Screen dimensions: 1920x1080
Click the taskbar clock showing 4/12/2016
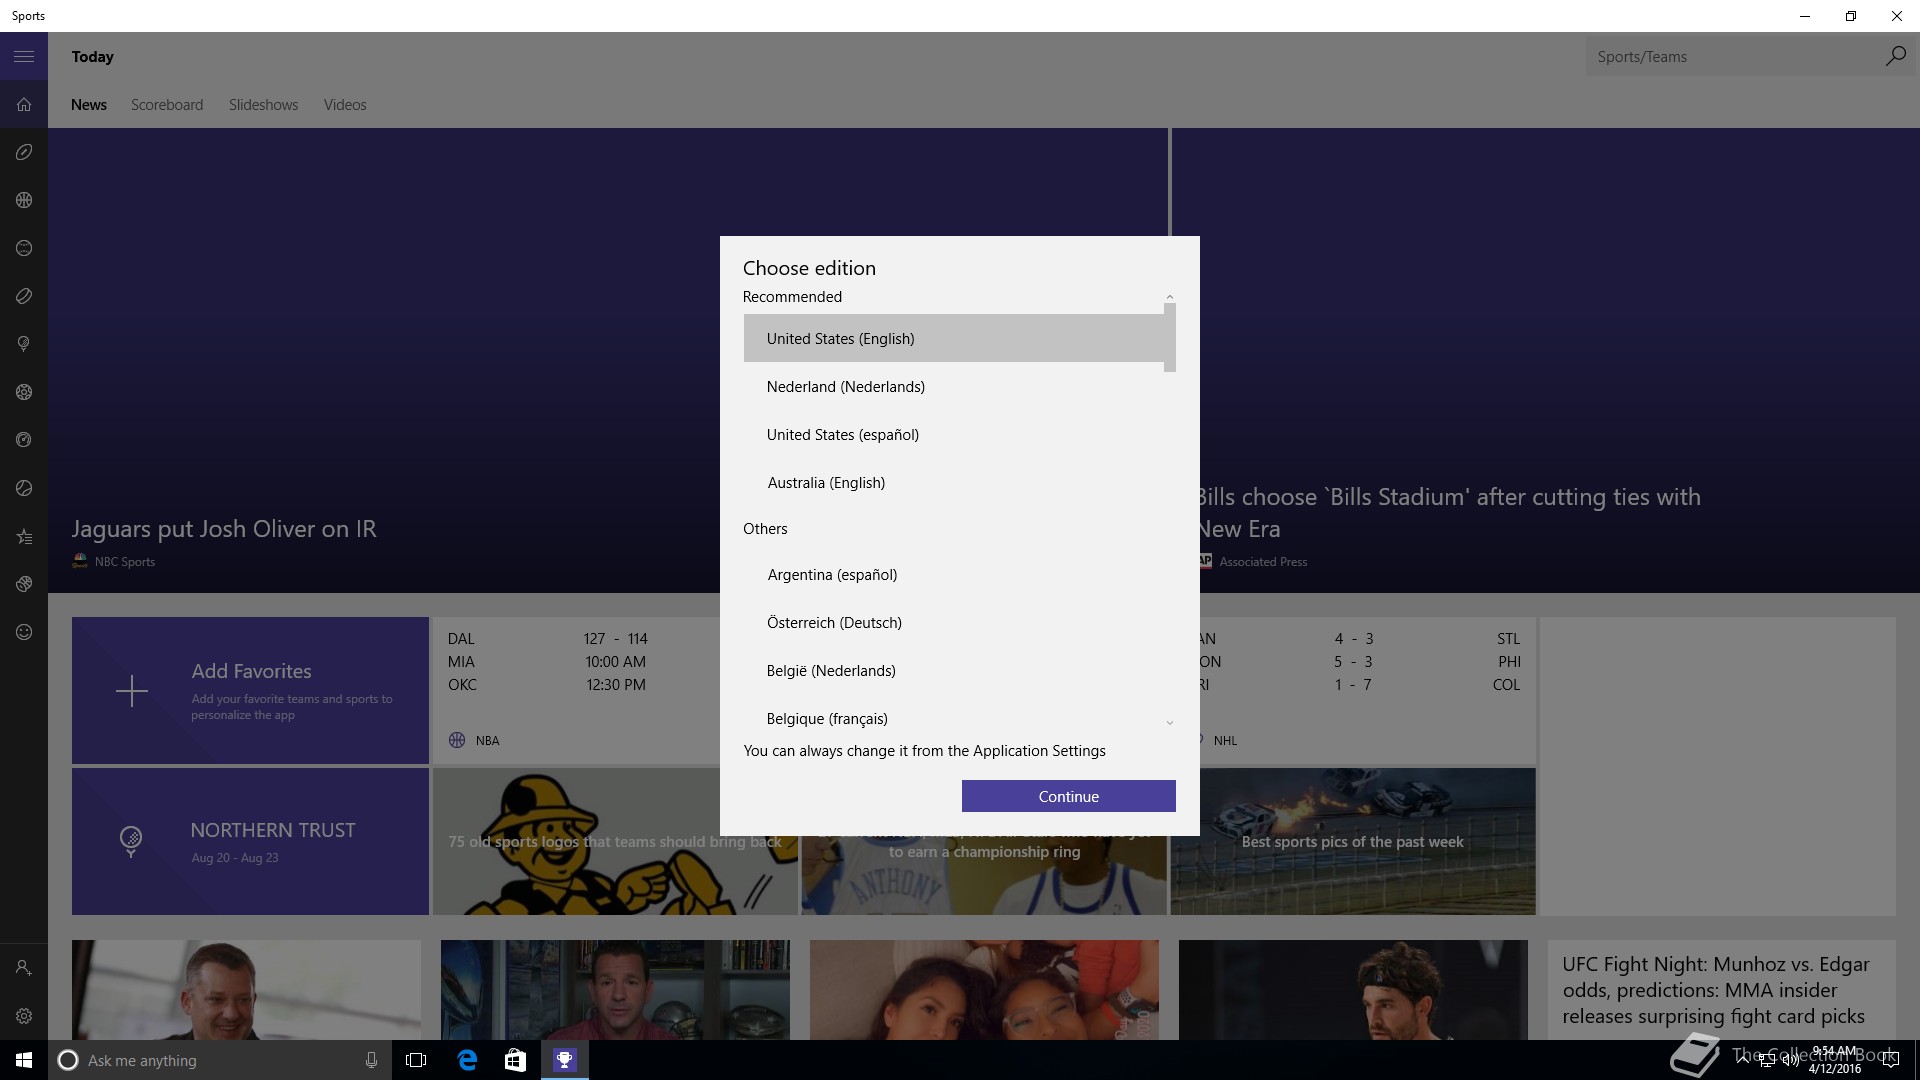coord(1834,1060)
